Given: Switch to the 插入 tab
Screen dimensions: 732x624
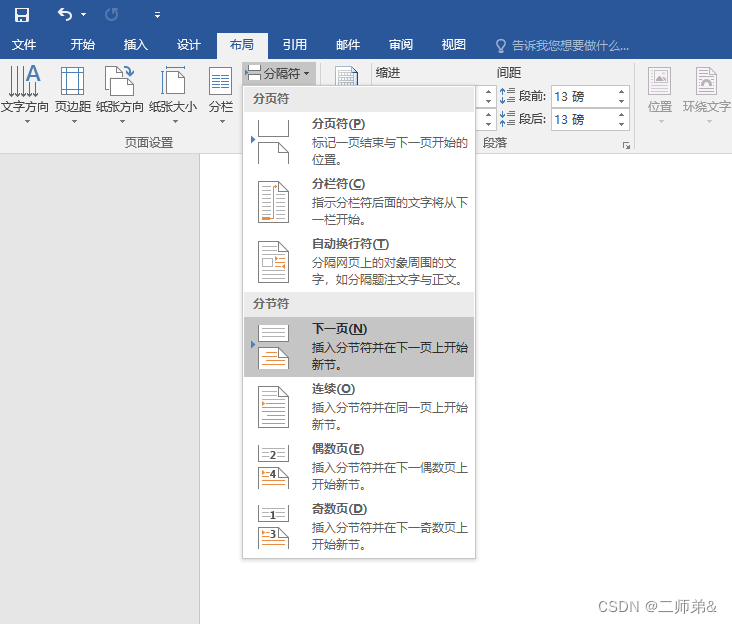Looking at the screenshot, I should tap(136, 45).
